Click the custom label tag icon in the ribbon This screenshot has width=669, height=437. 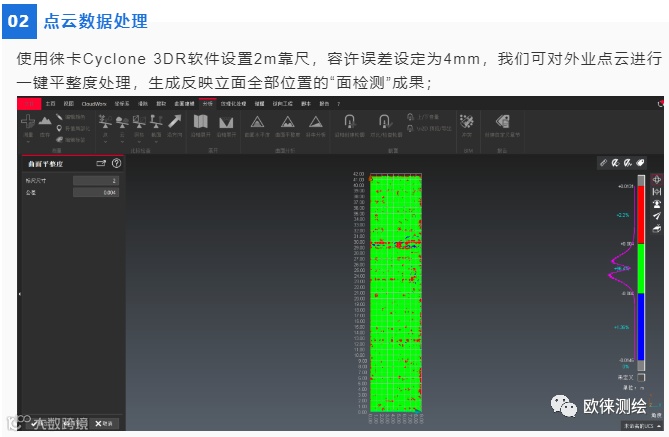point(503,122)
